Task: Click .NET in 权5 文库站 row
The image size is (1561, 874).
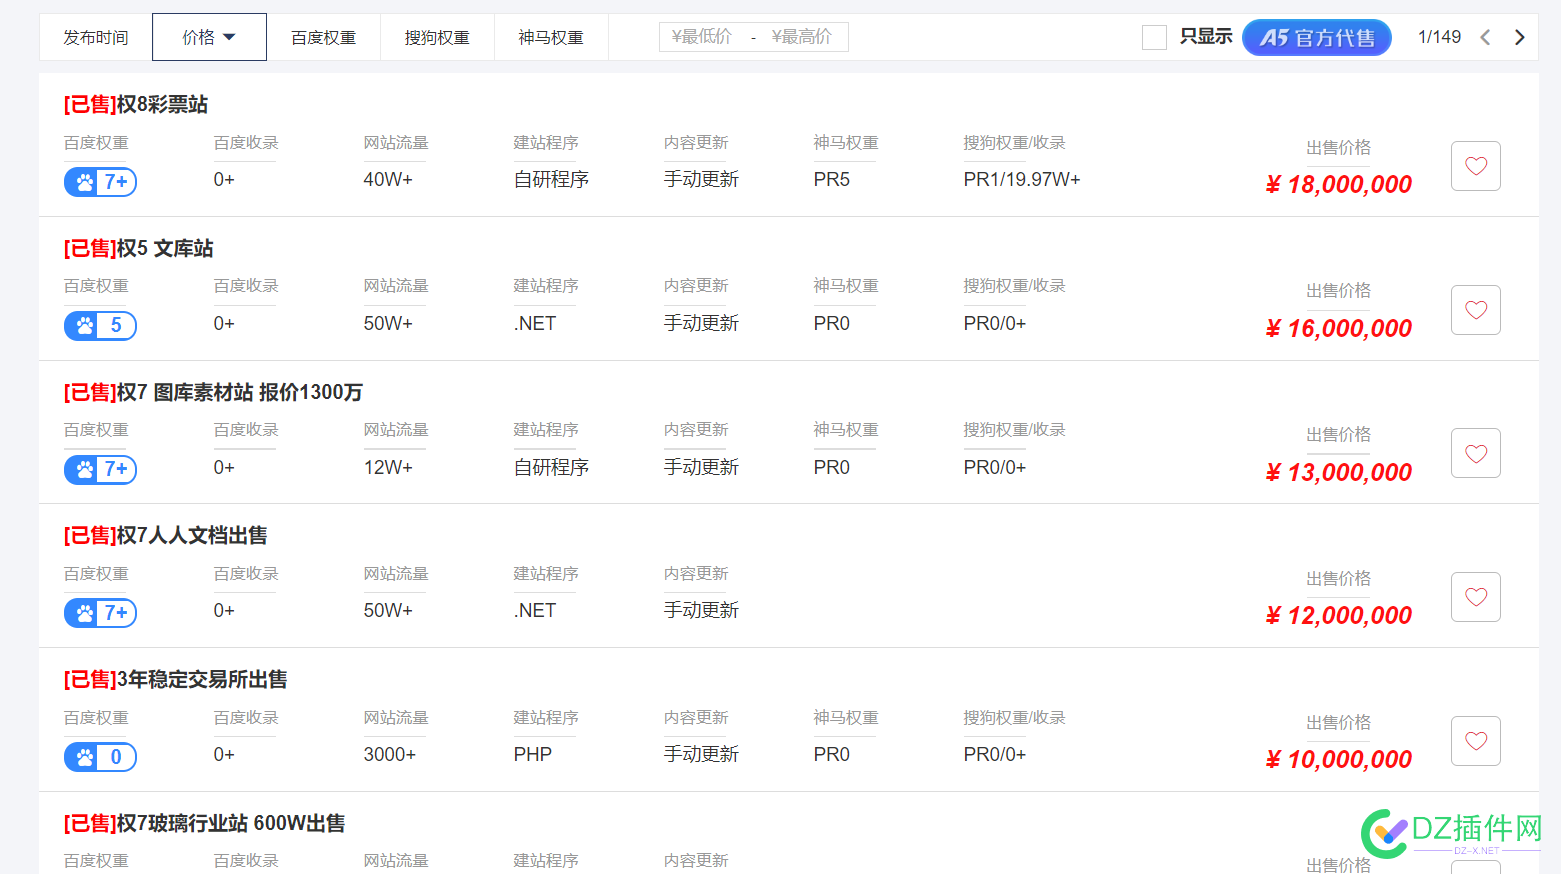Action: pos(535,323)
